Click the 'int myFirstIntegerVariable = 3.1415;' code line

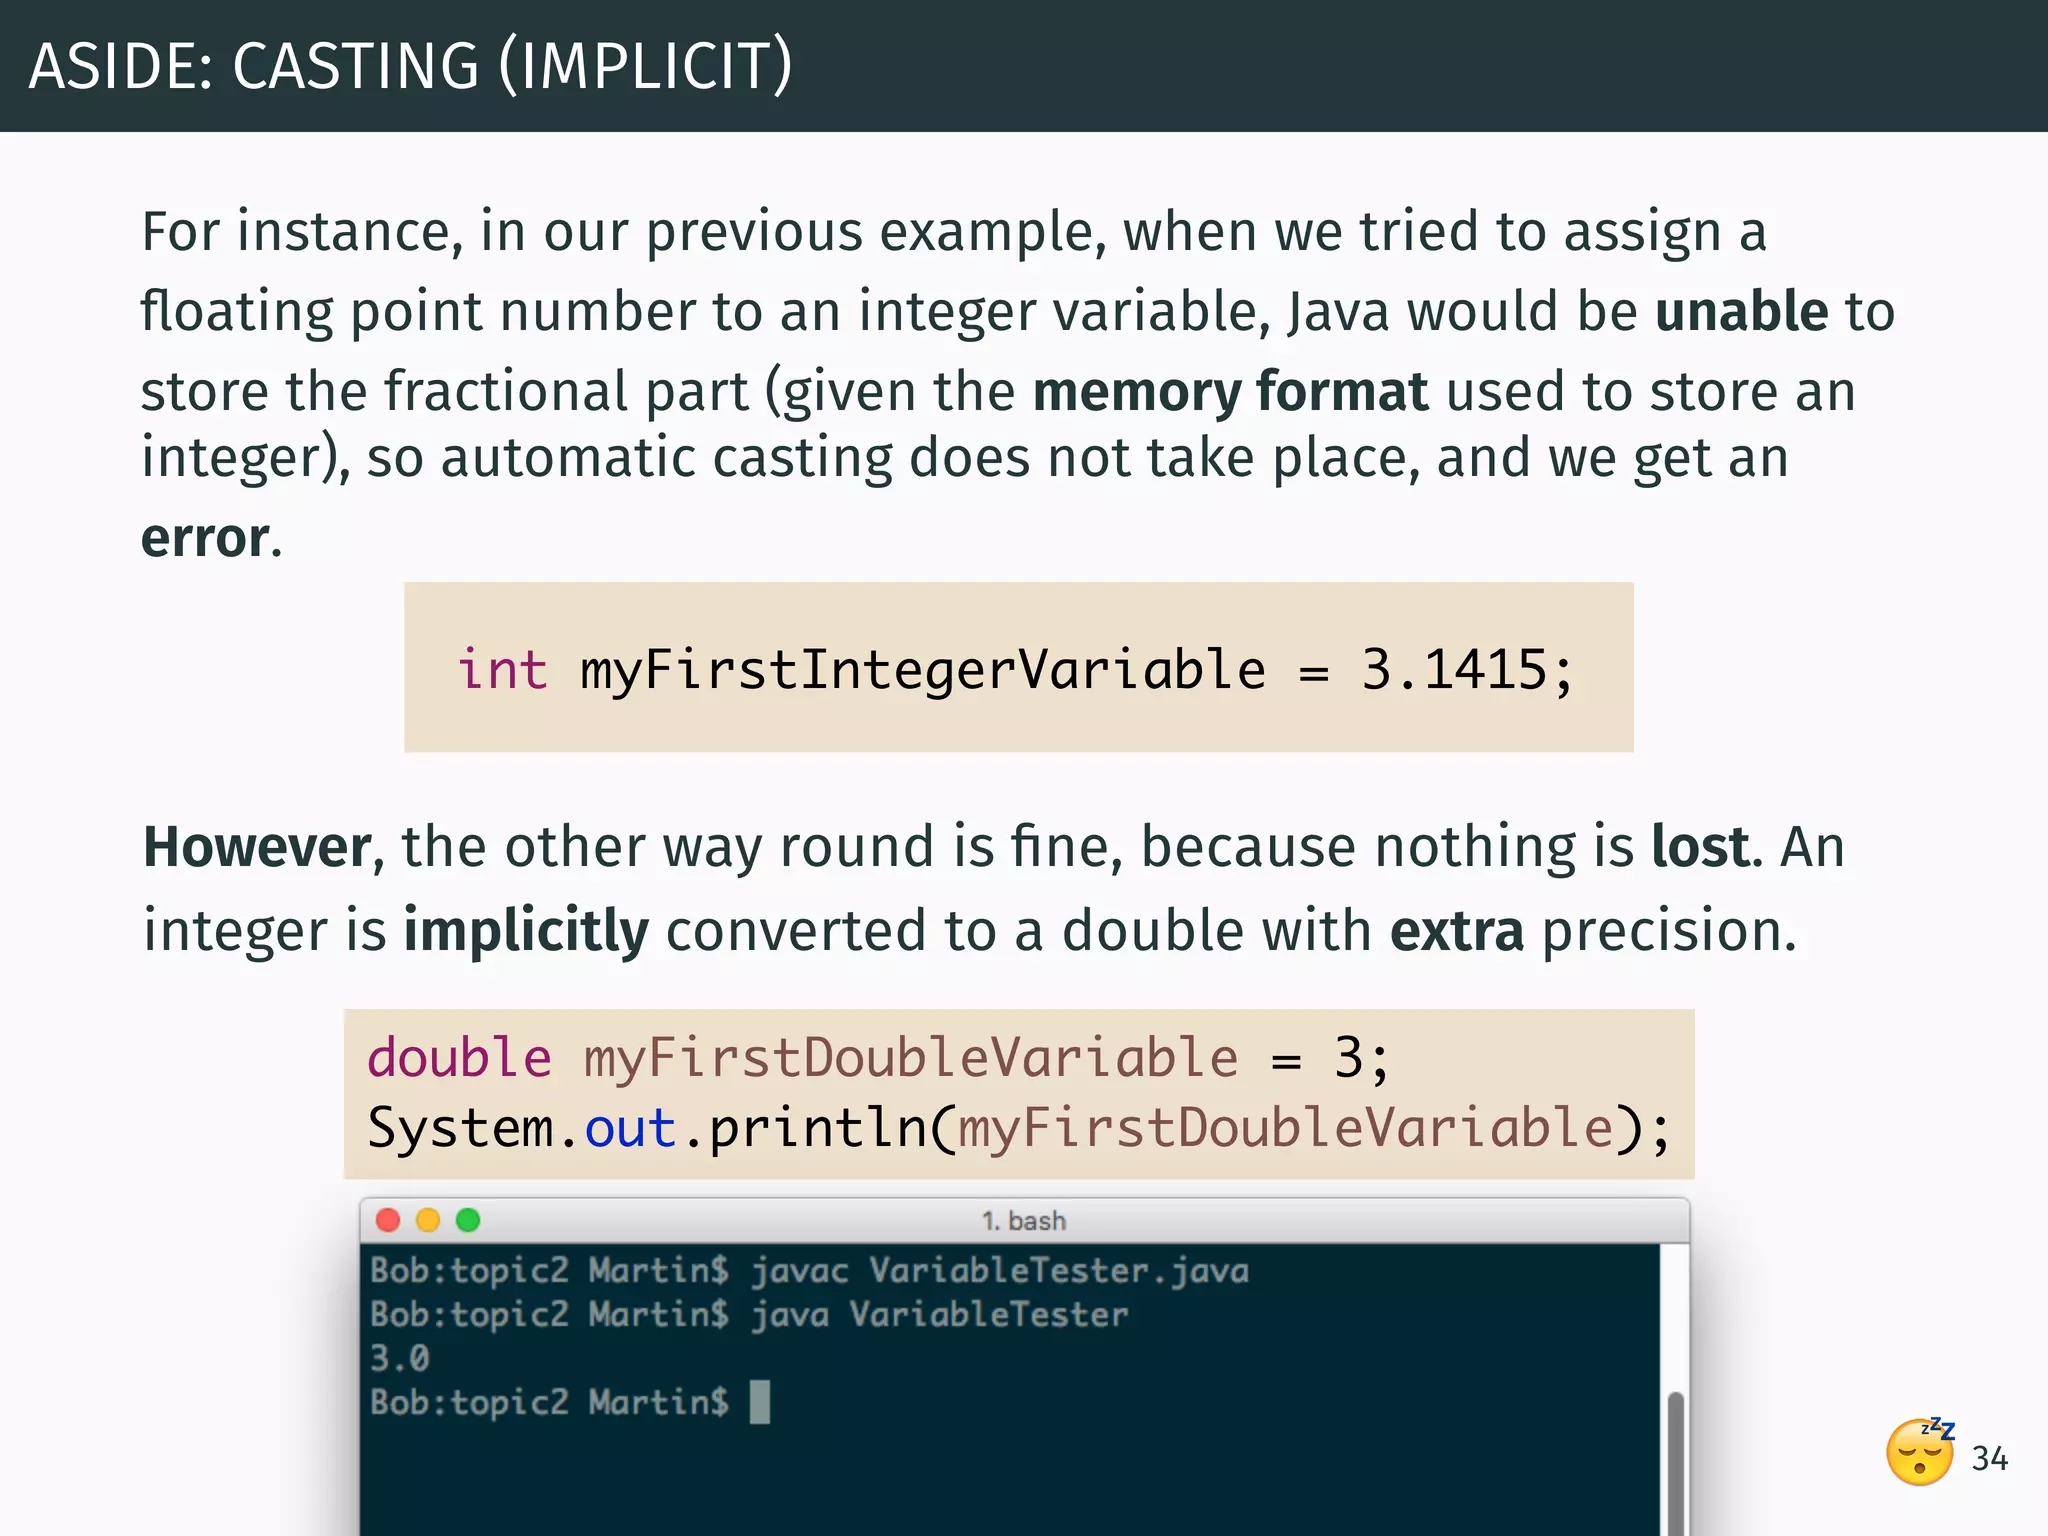click(x=1016, y=669)
